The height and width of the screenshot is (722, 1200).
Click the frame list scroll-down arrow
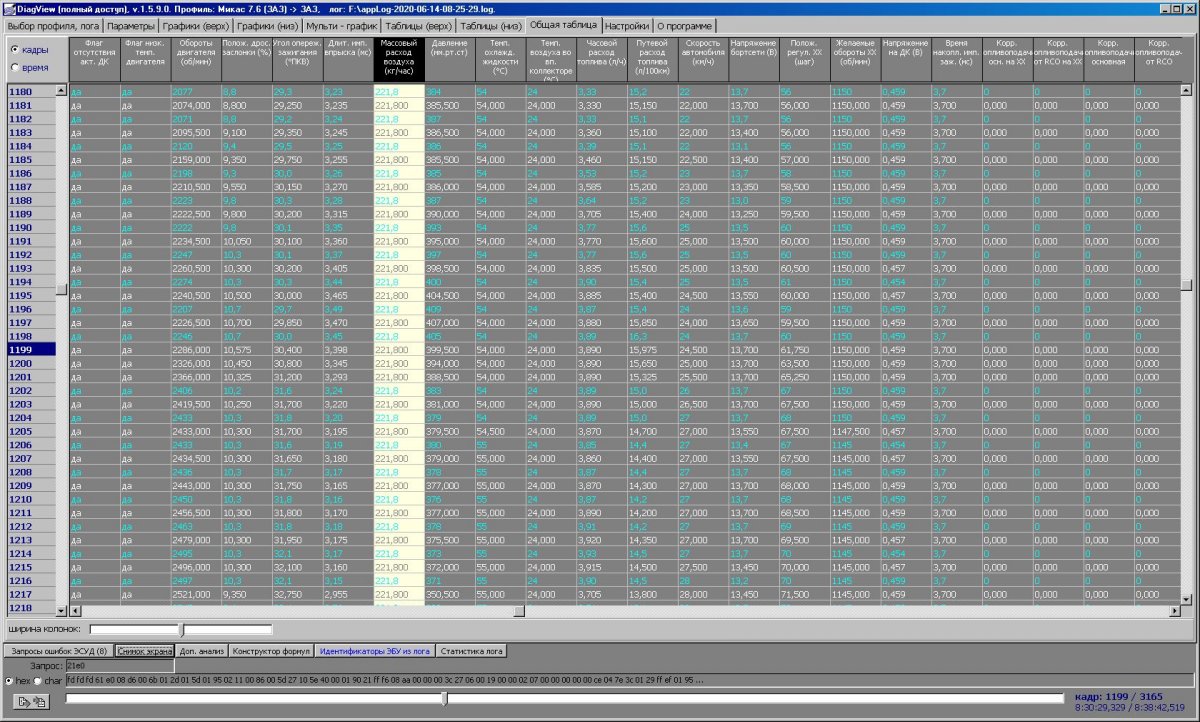coord(61,609)
